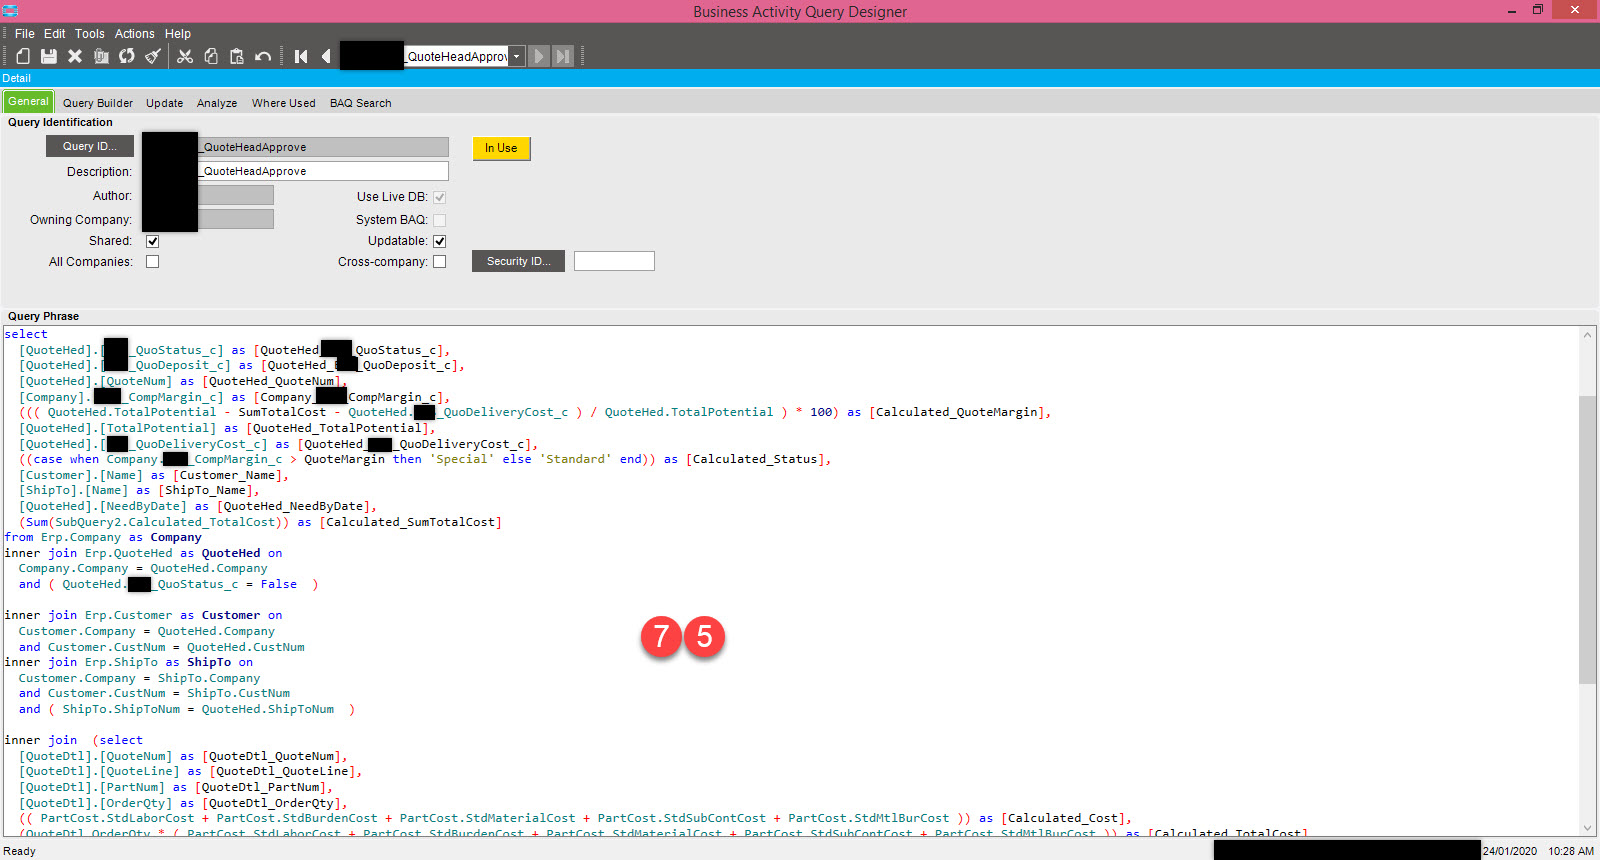Toggle the Shared checkbox
This screenshot has width=1600, height=860.
(x=152, y=241)
